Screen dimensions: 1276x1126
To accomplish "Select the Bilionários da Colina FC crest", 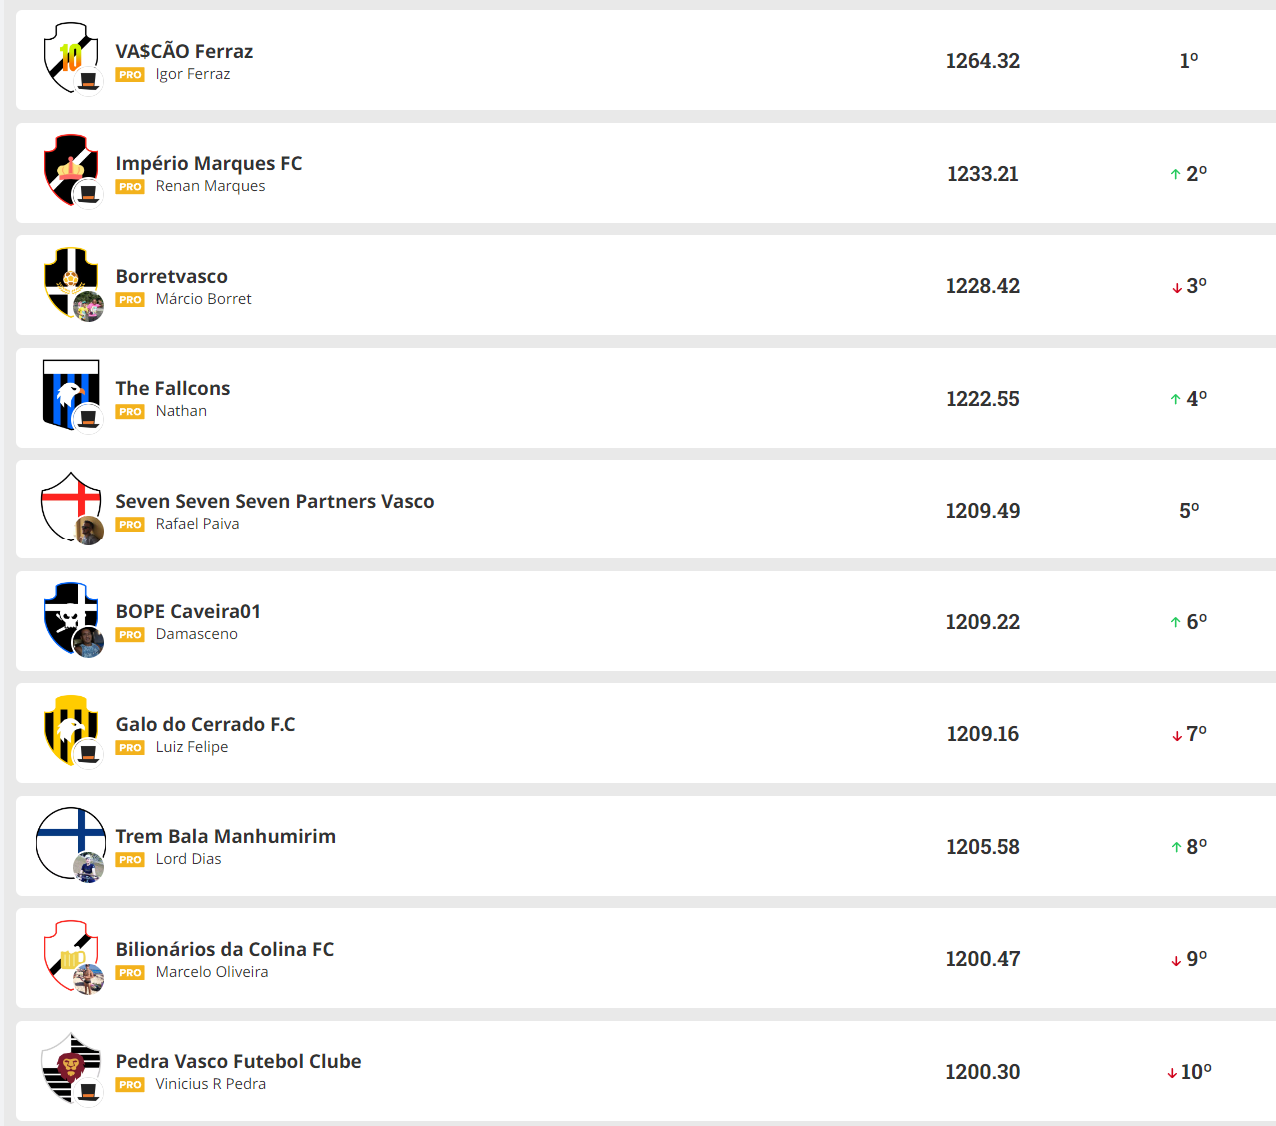I will click(70, 955).
